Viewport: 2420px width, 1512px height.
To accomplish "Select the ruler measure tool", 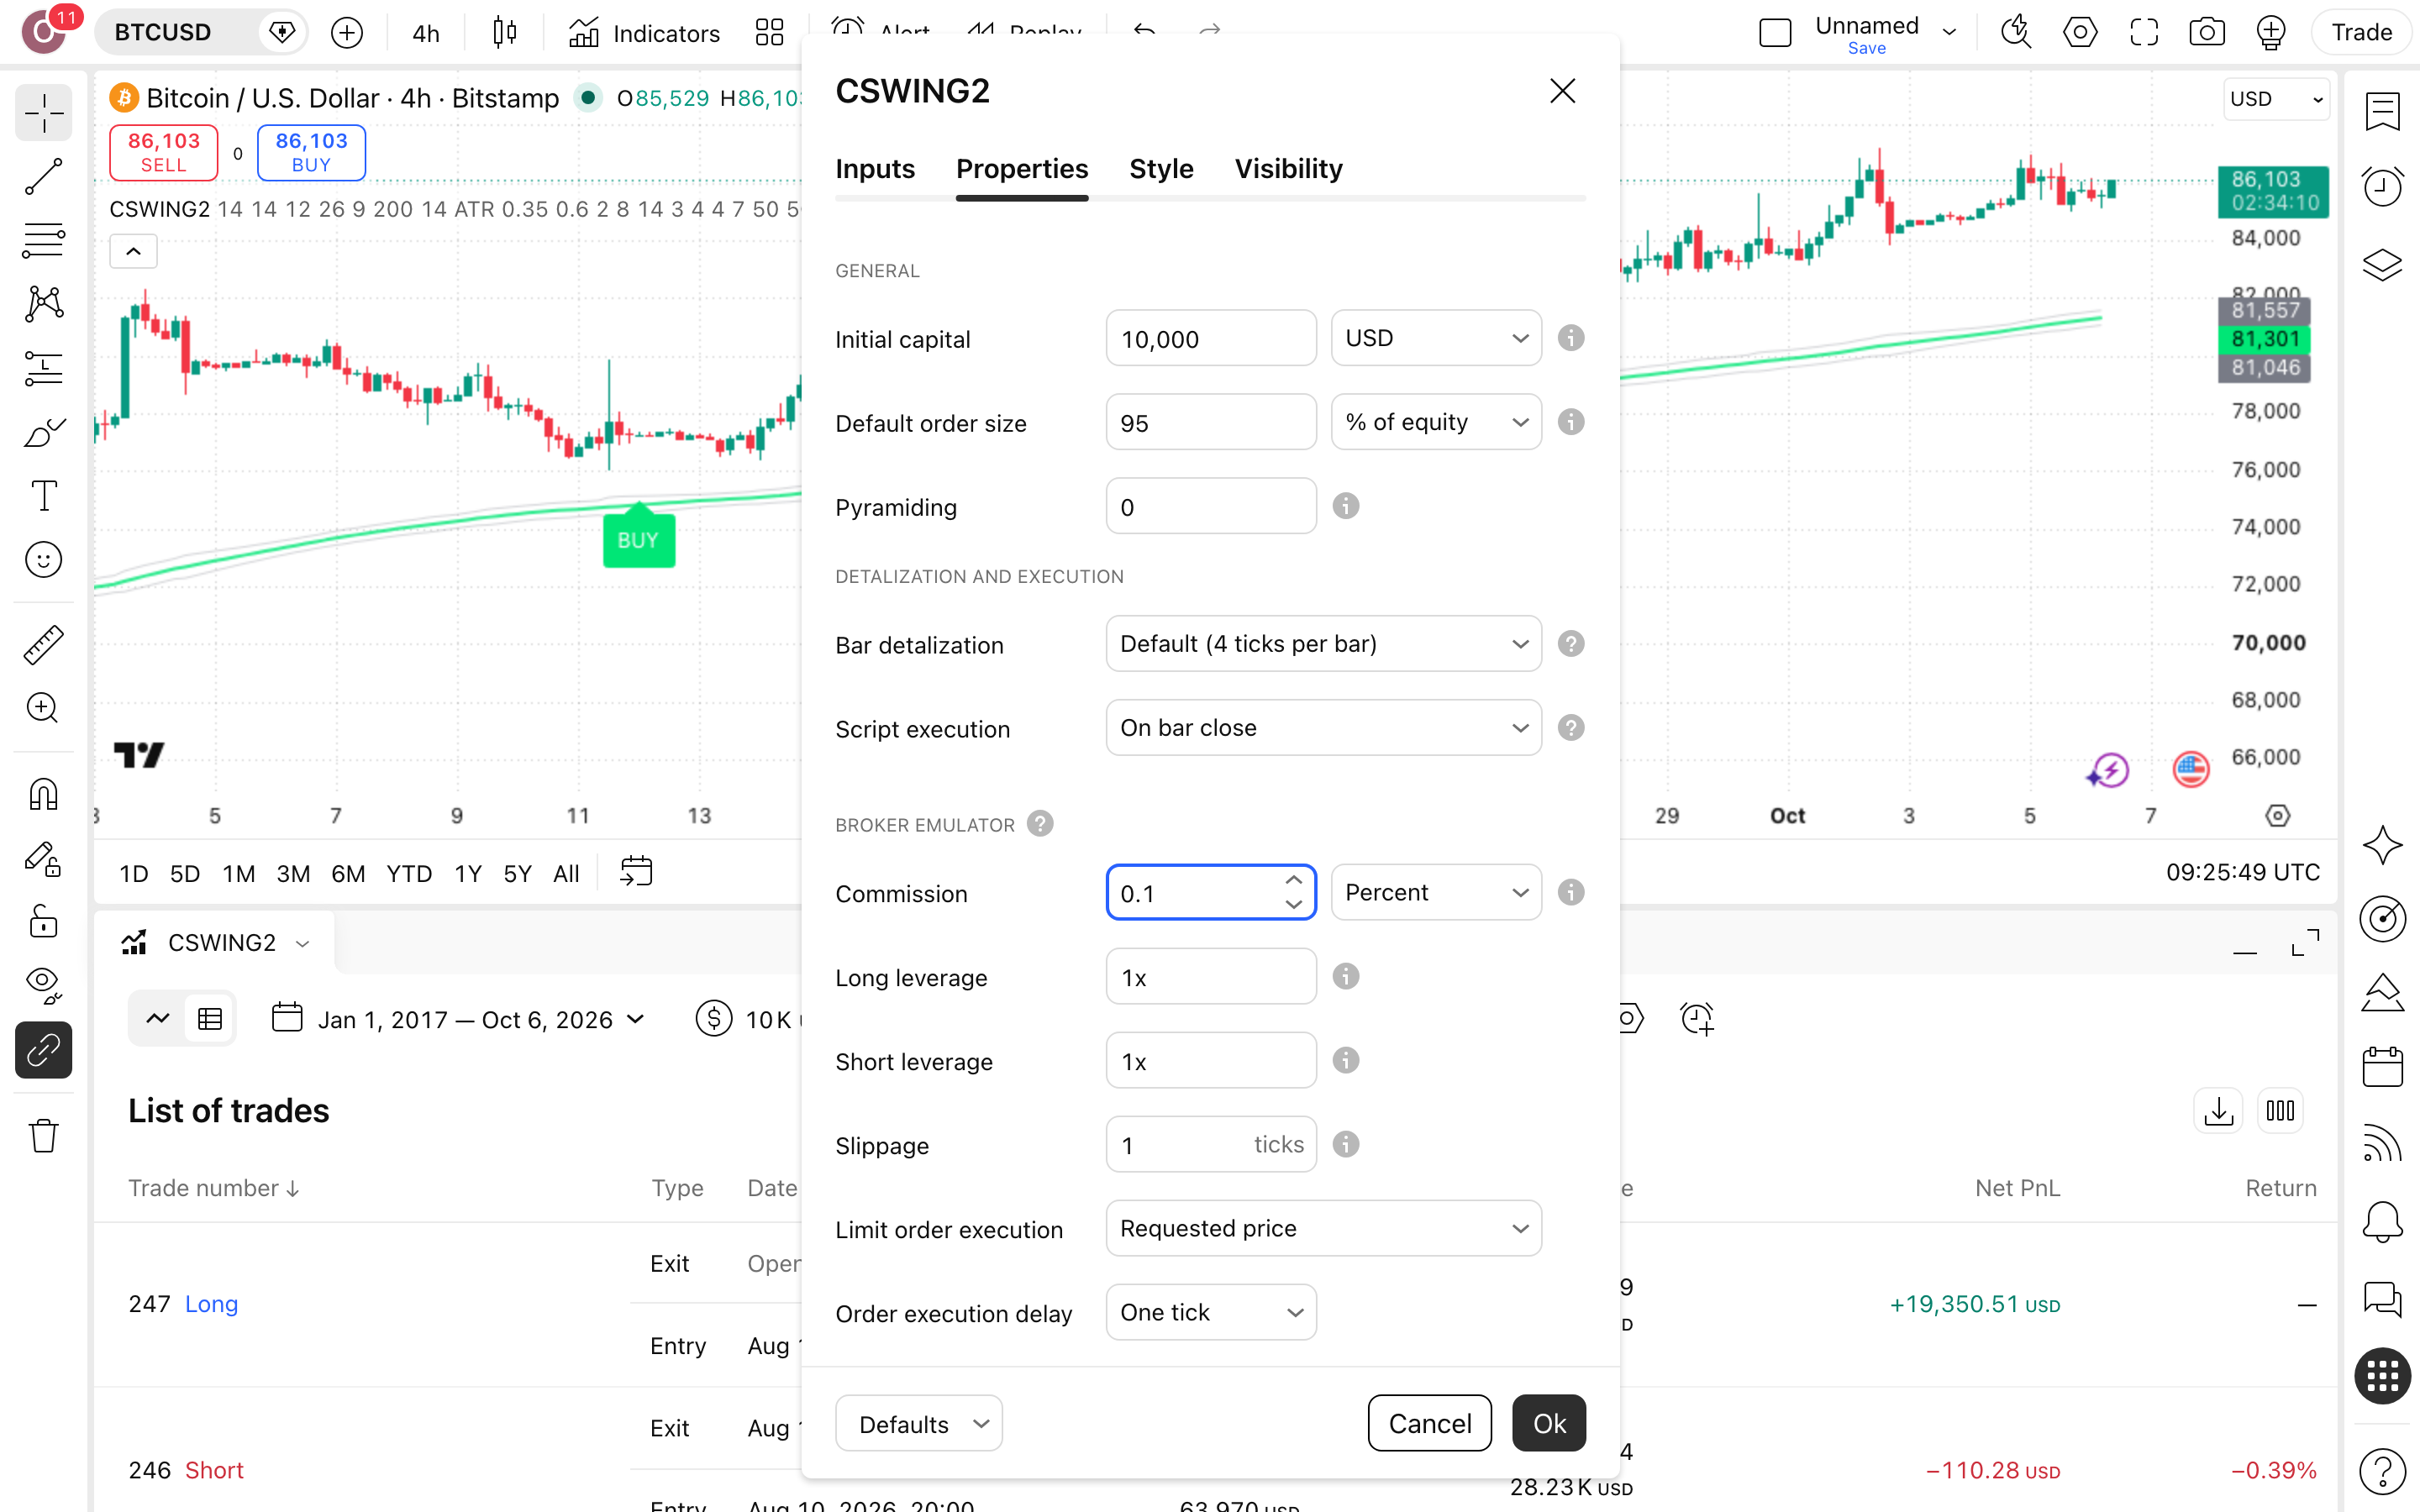I will (43, 644).
